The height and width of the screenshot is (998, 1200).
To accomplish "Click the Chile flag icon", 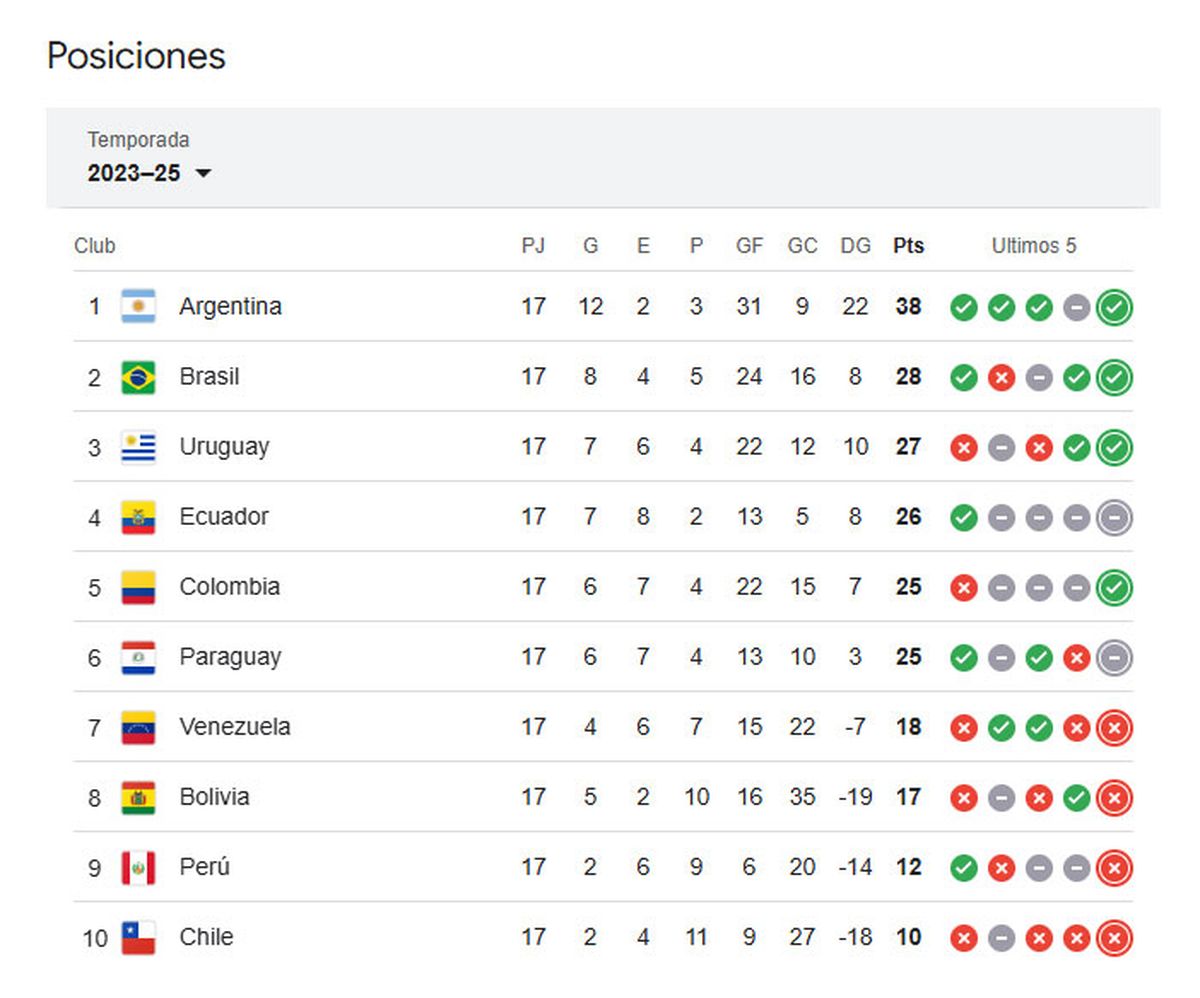I will tap(138, 937).
